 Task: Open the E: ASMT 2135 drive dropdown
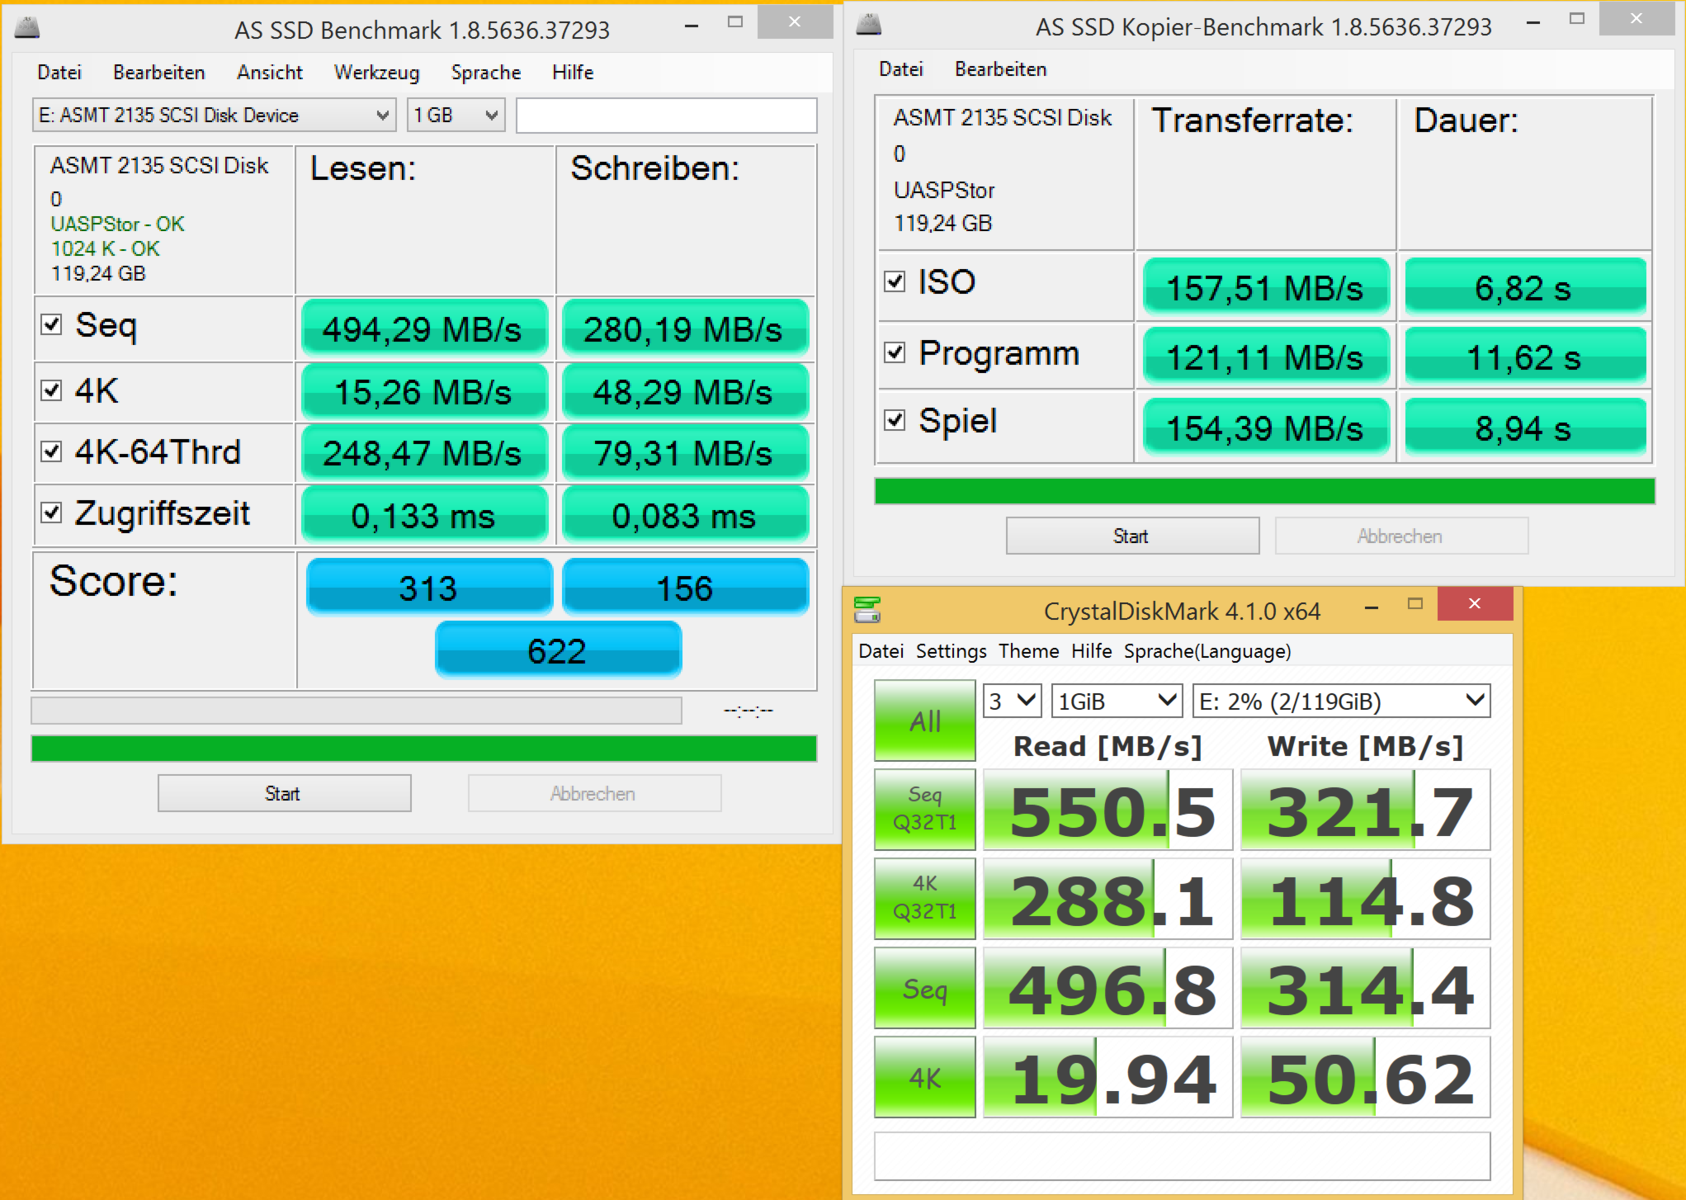(x=214, y=115)
